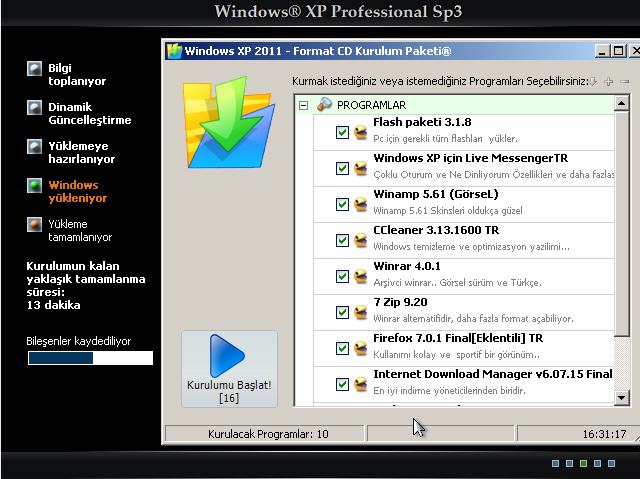The image size is (640, 479).
Task: Click the smiley icon beside Firefox 7.0.1
Action: (360, 348)
